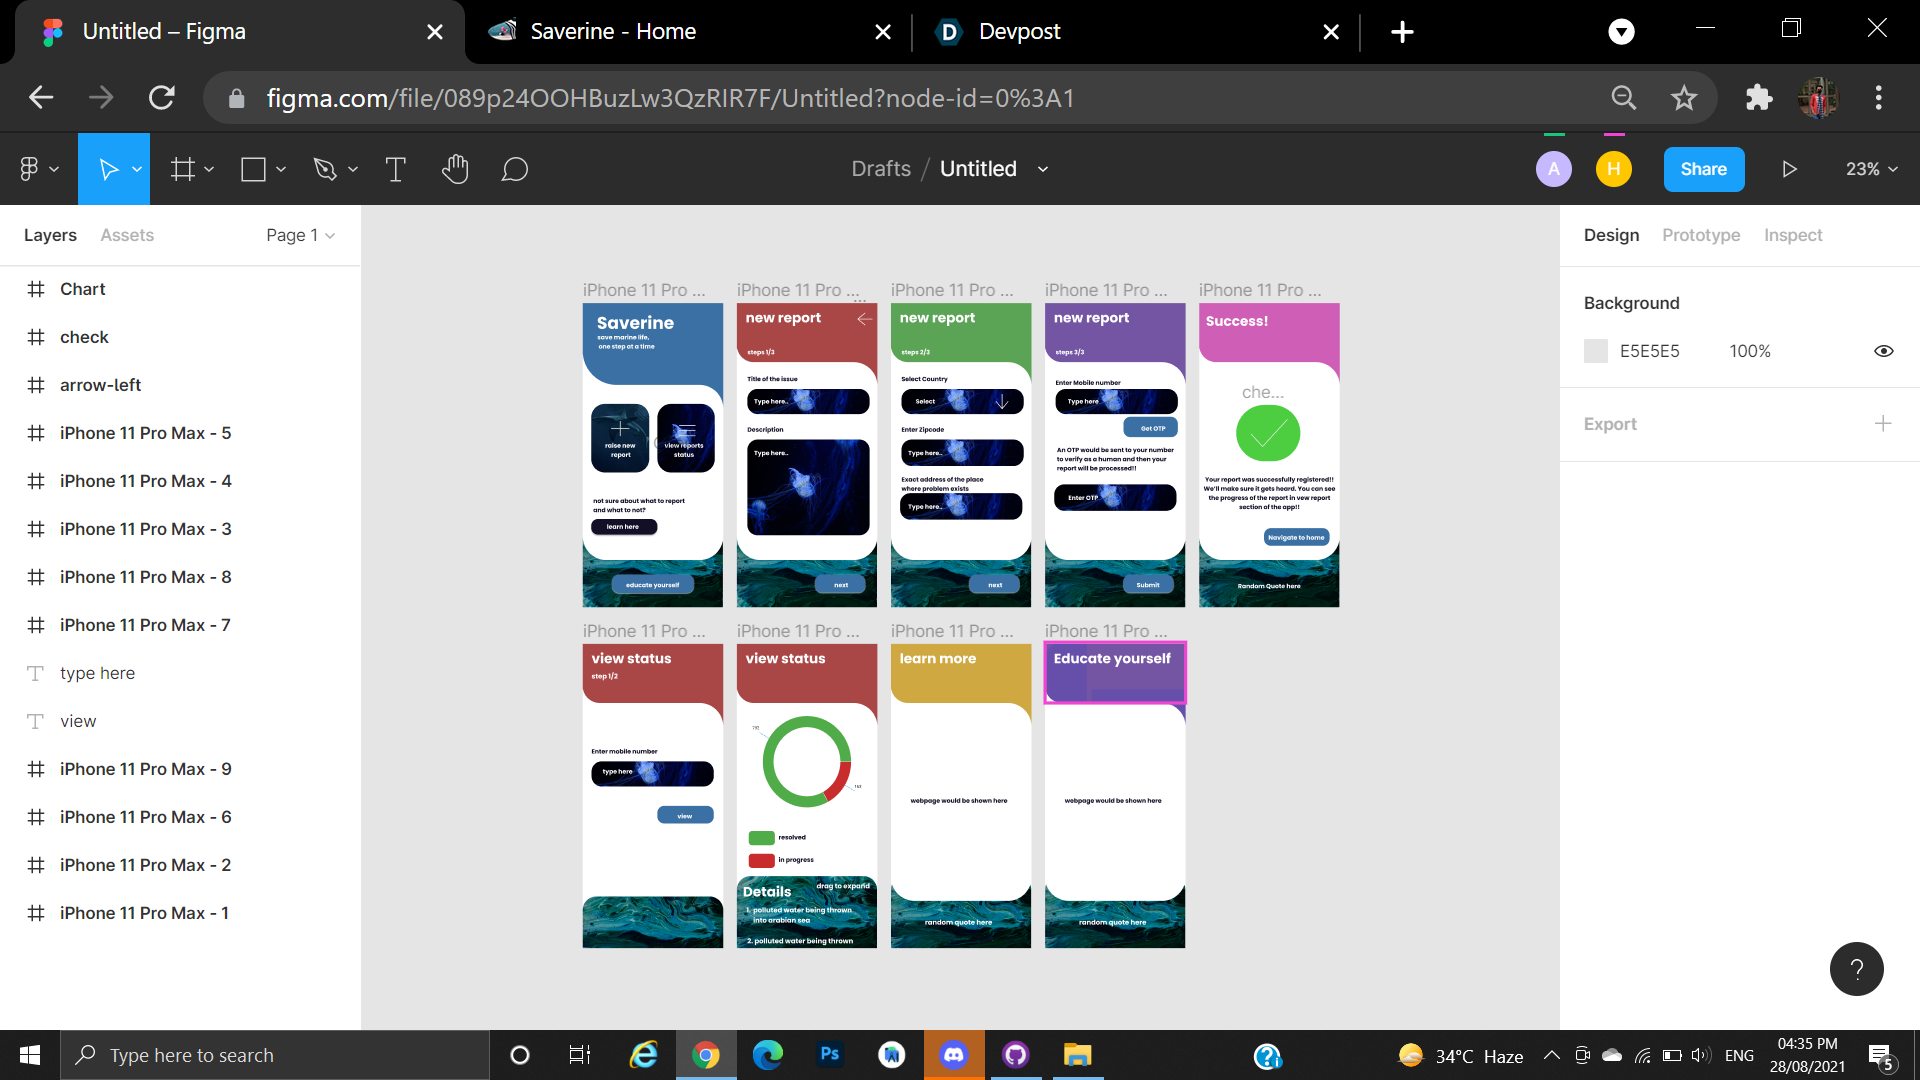Click the E5E5E5 background color swatch
The height and width of the screenshot is (1080, 1920).
point(1596,351)
